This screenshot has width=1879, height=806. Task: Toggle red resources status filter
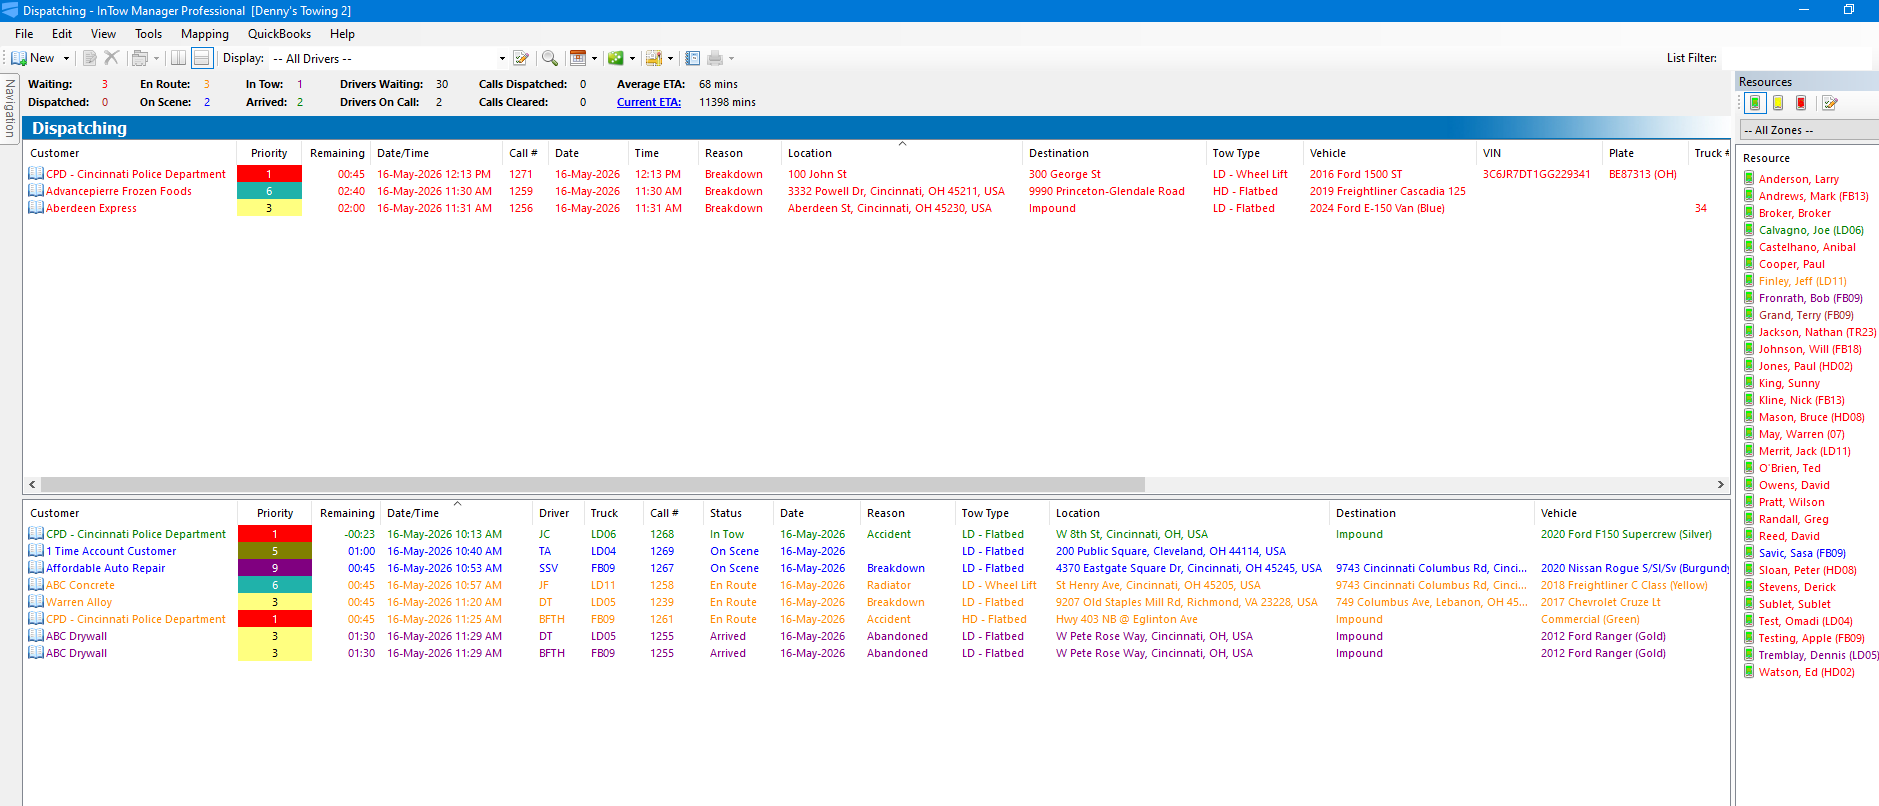1801,103
